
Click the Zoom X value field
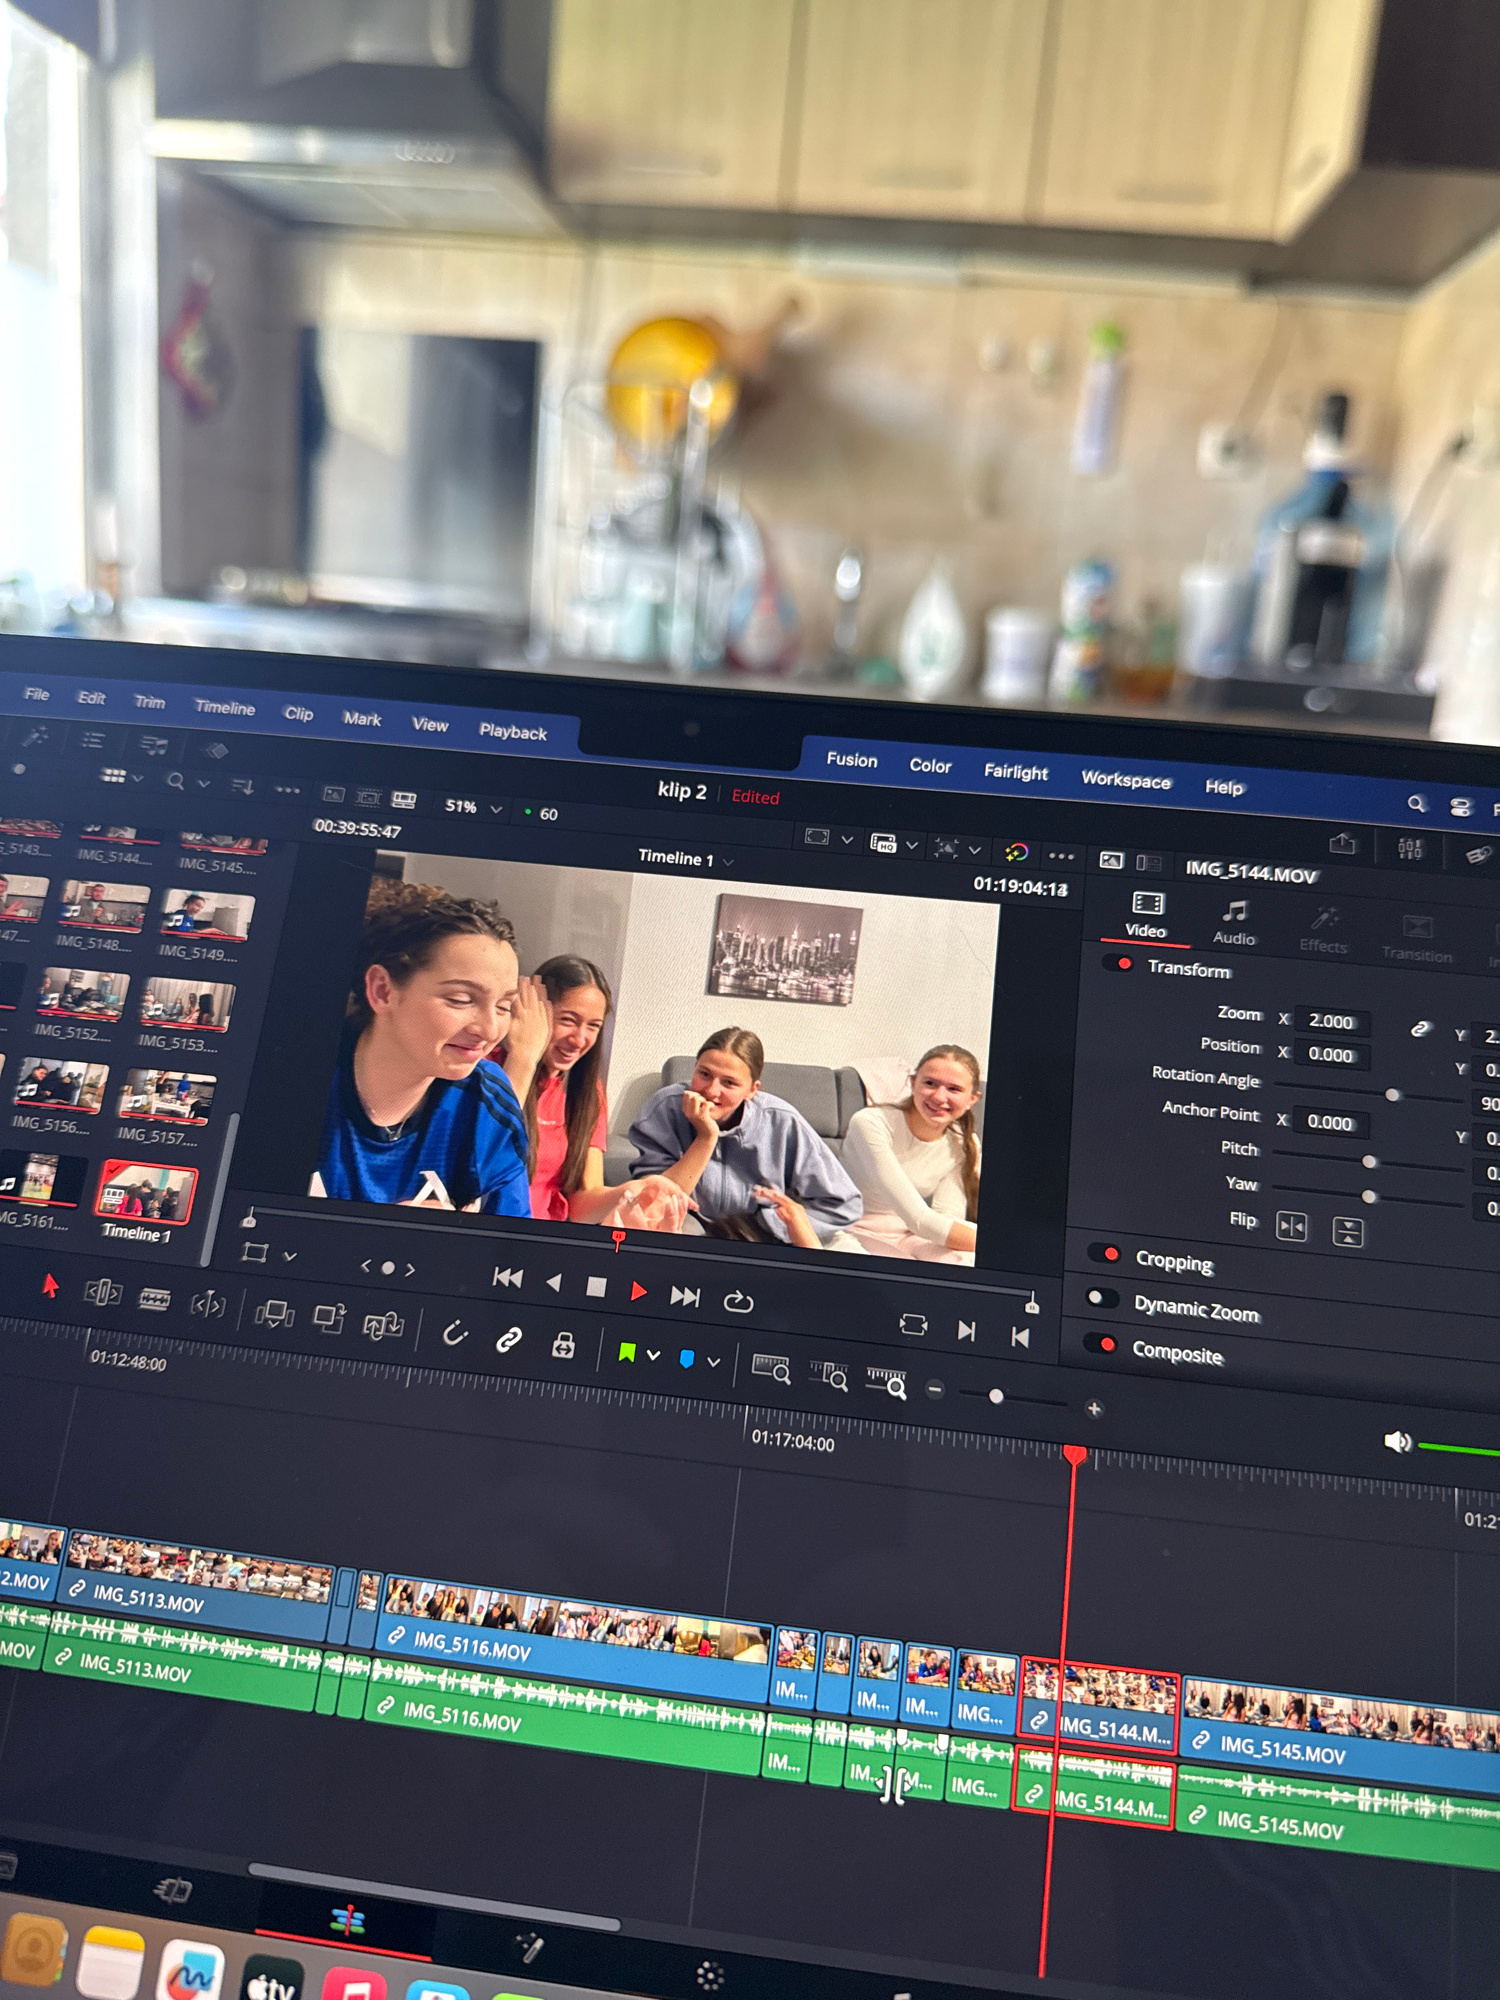click(1330, 1021)
